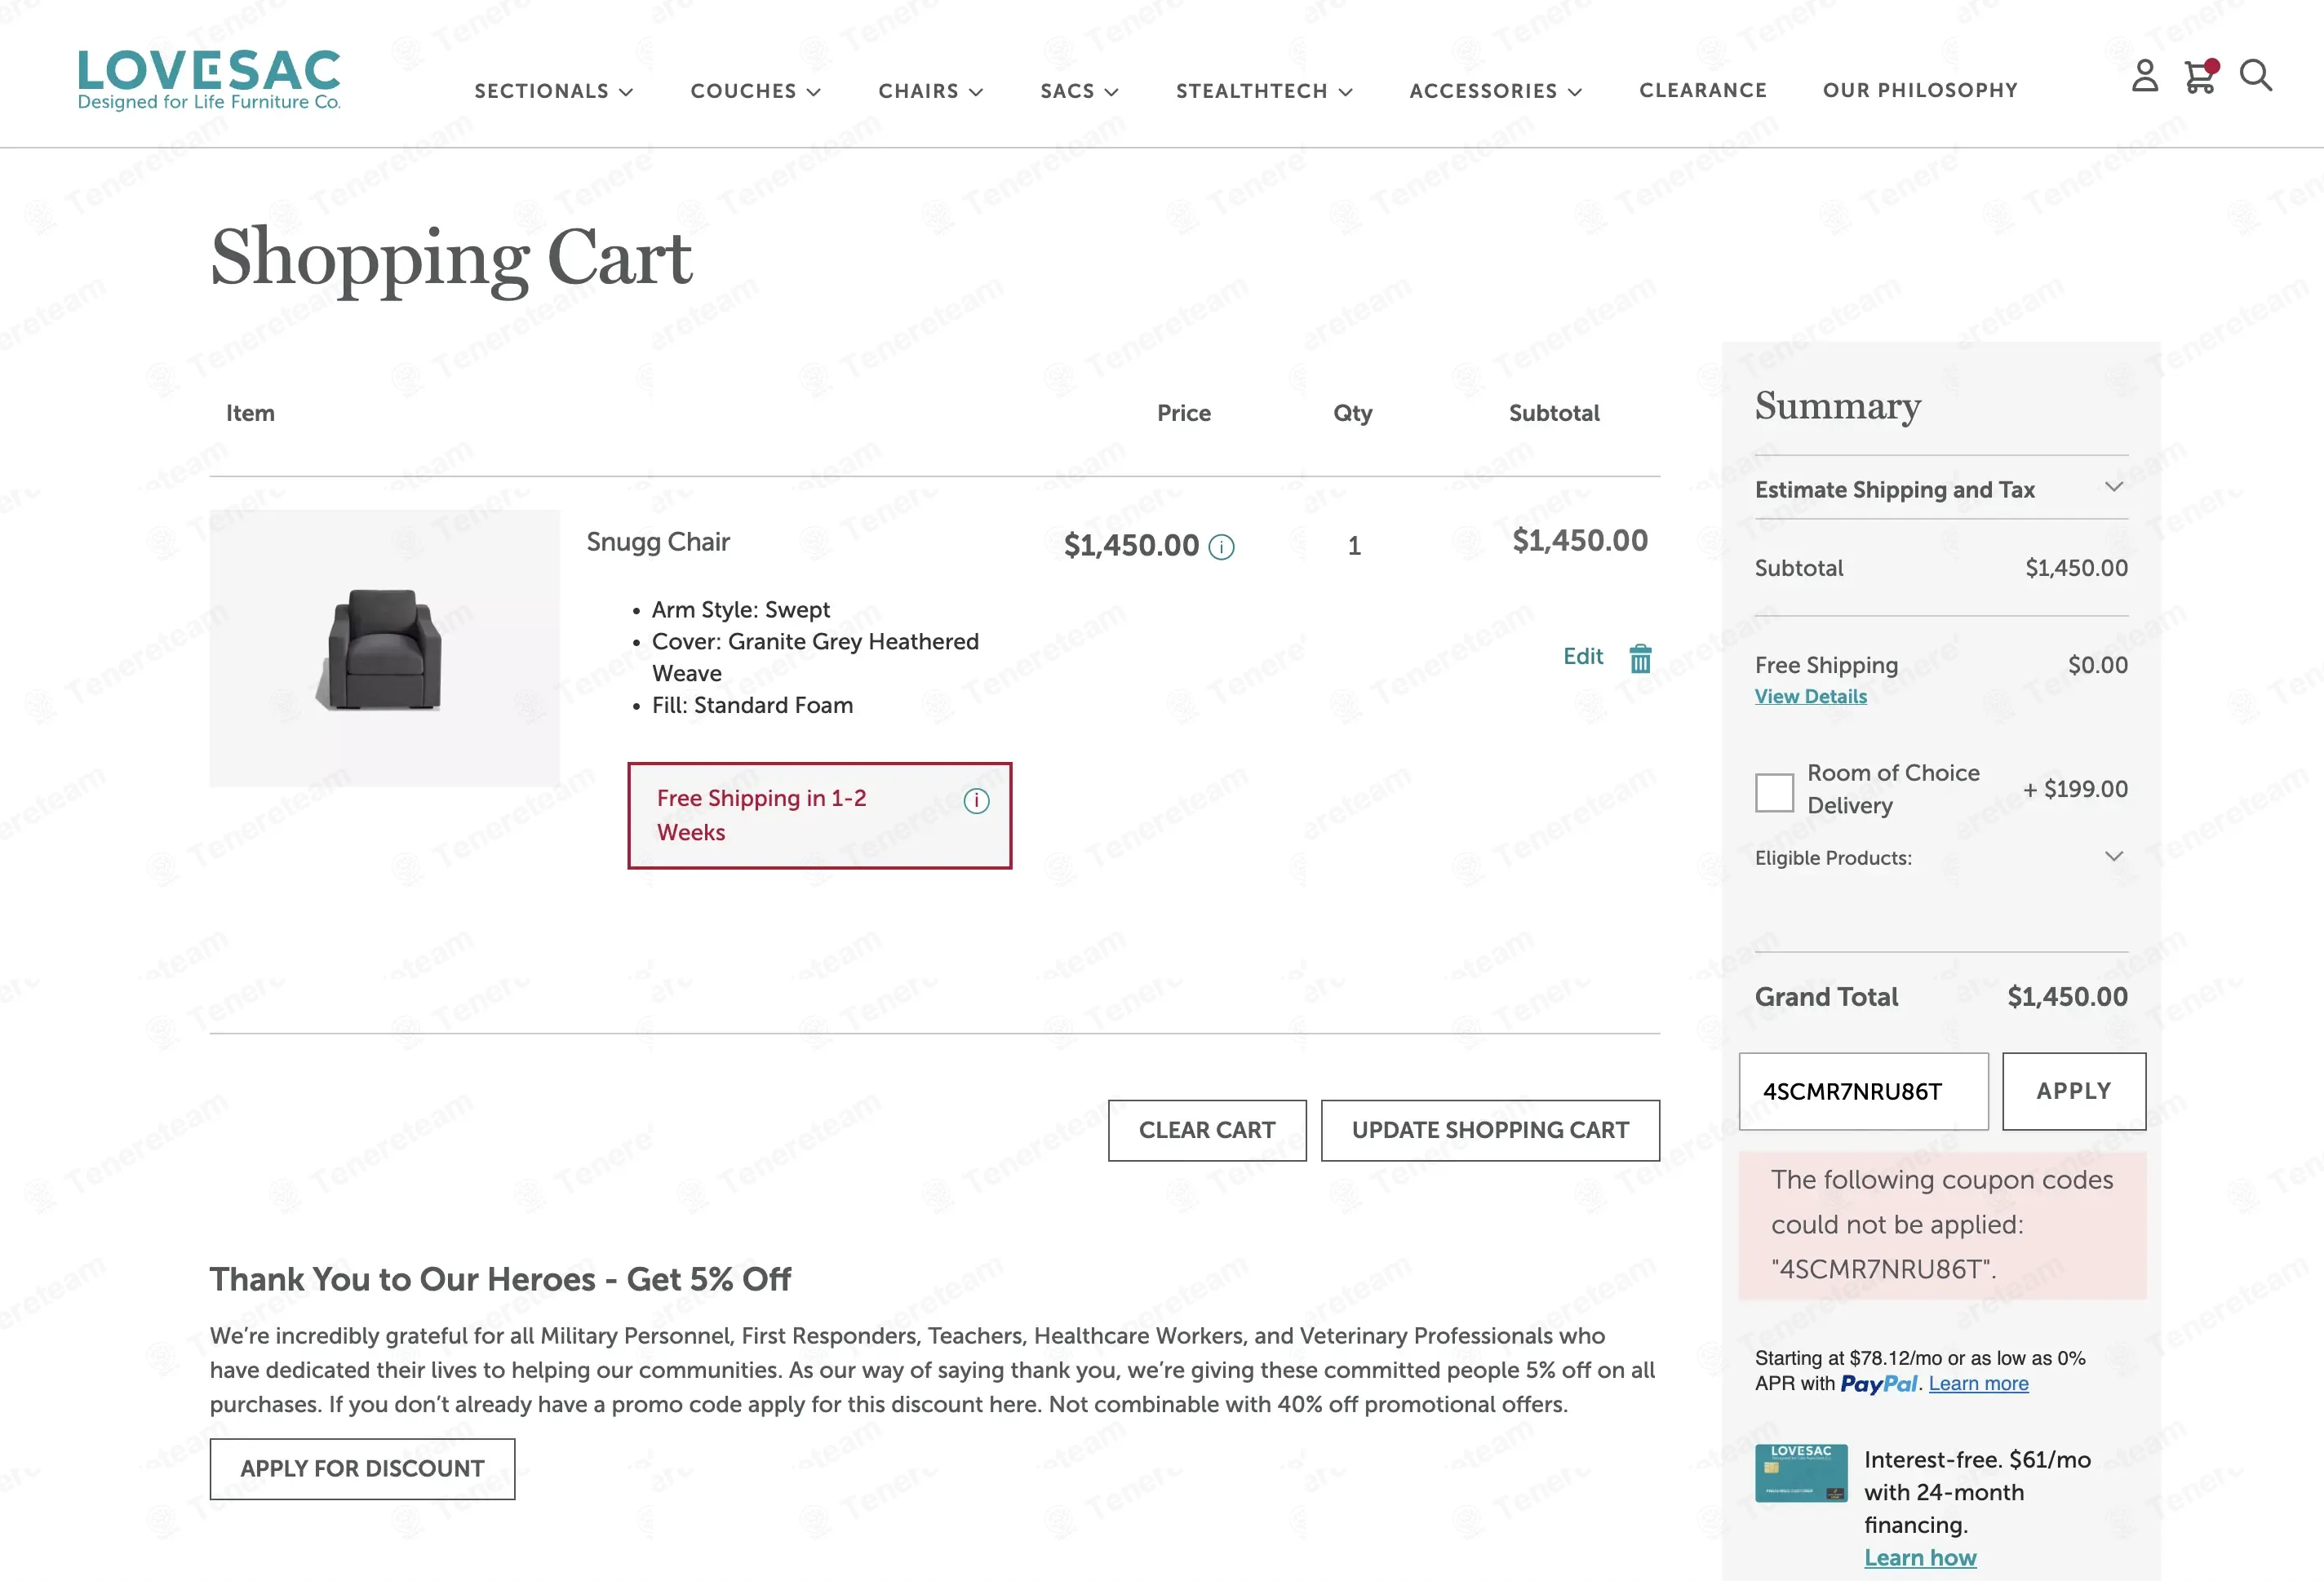The image size is (2324, 1581).
Task: Open the shopping cart icon
Action: coord(2201,76)
